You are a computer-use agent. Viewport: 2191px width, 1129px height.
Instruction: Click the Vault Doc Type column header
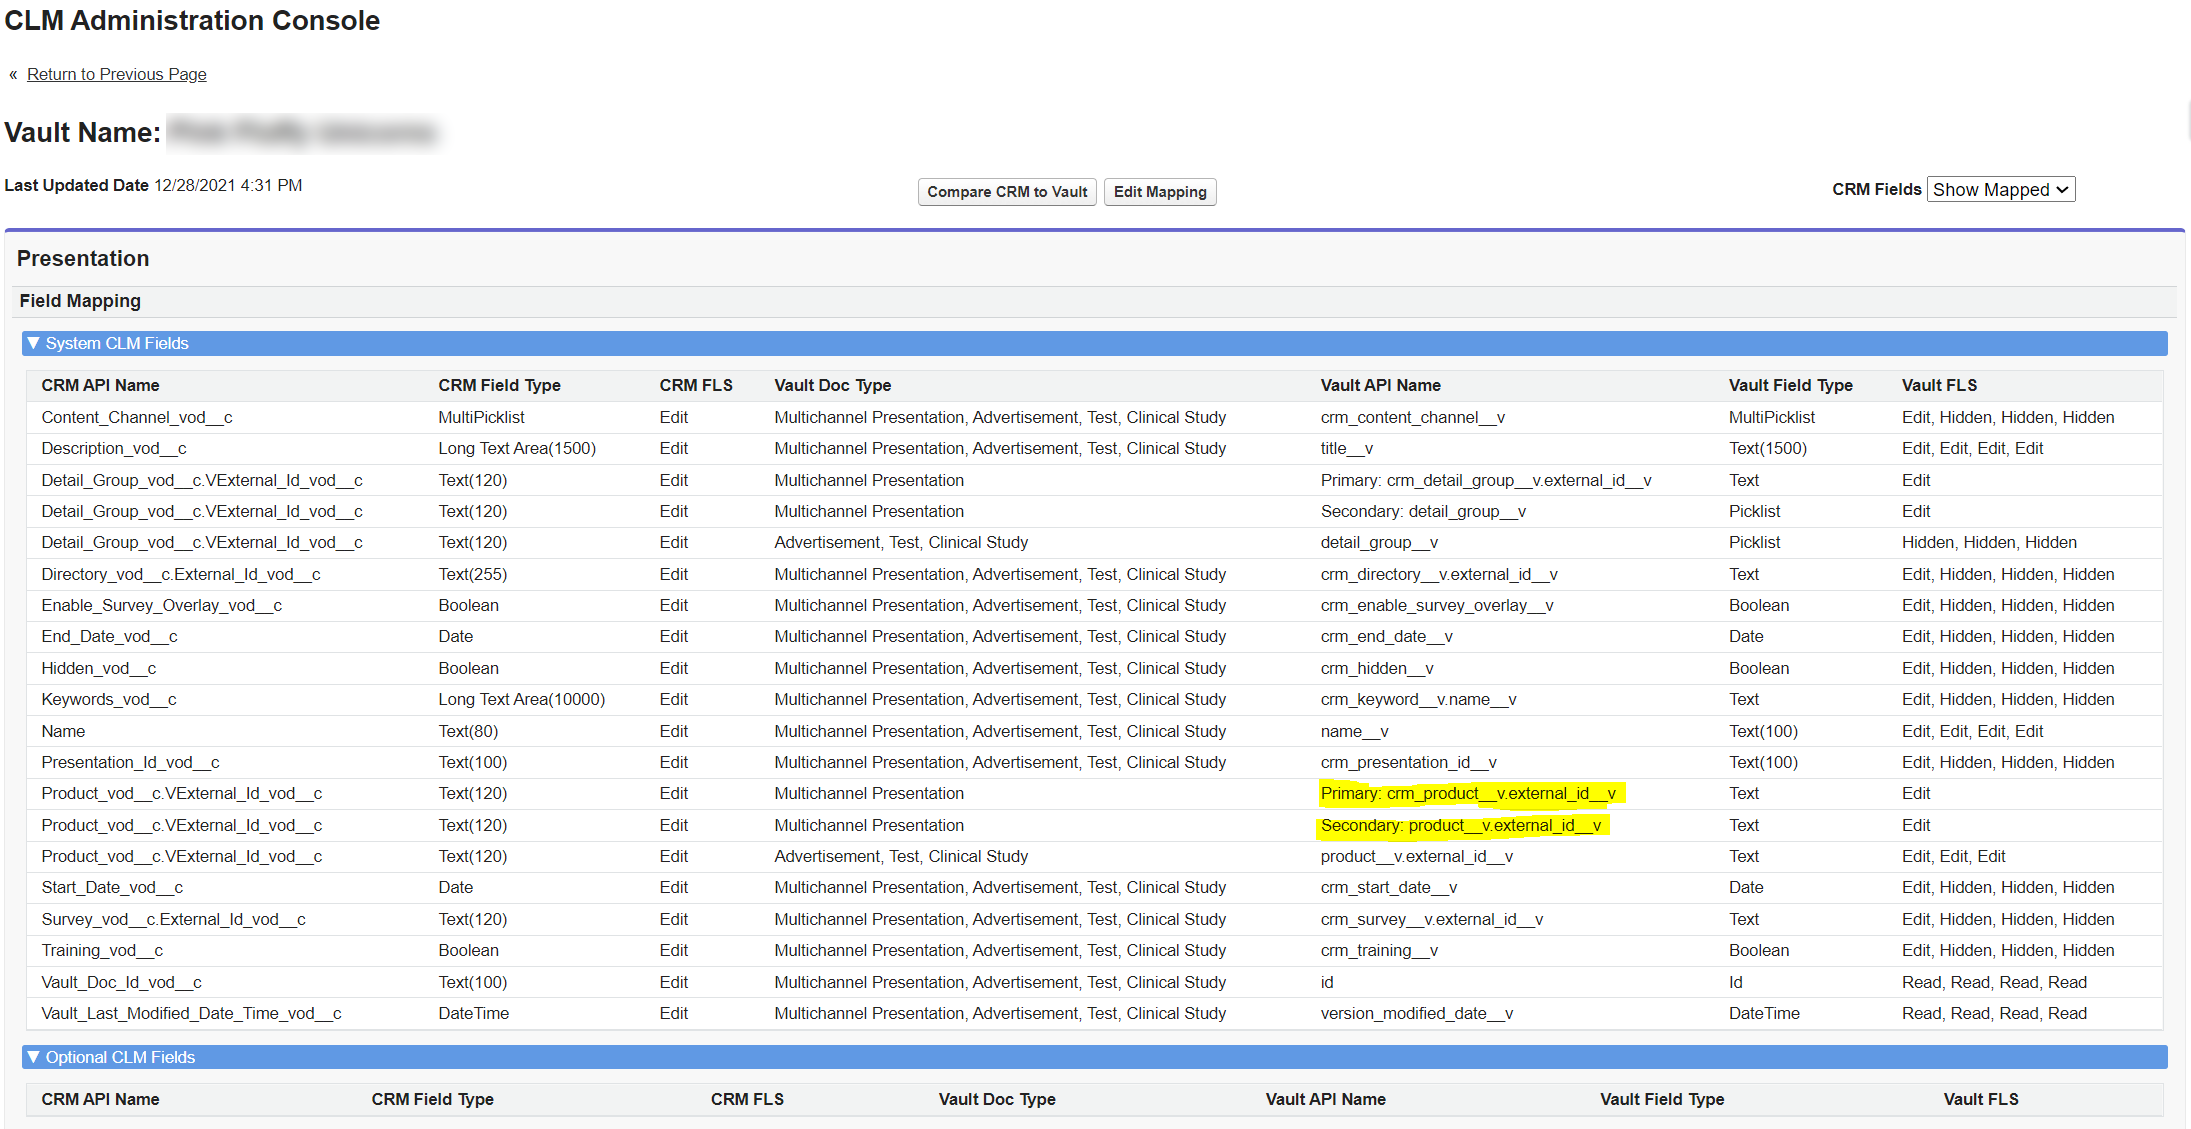click(x=832, y=385)
